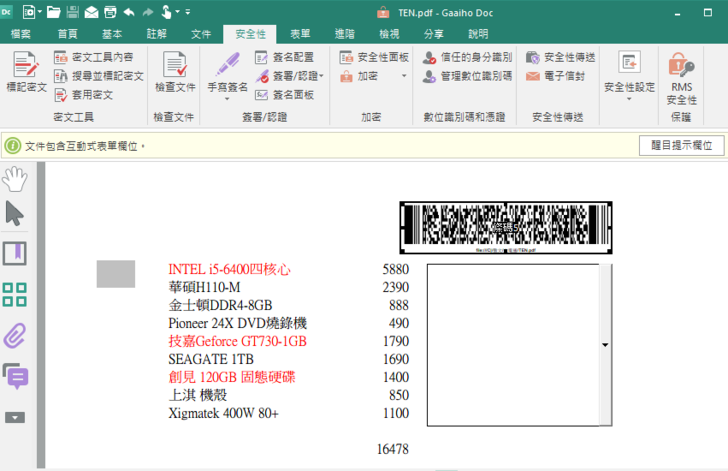
Task: Click inside the large empty form field
Action: pos(512,345)
